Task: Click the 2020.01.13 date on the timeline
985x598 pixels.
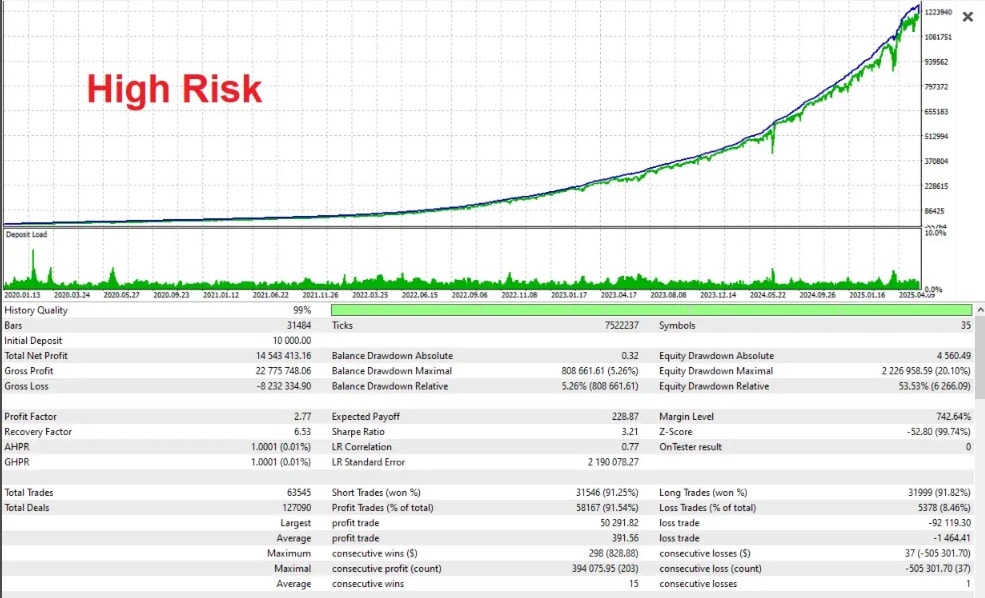Action: 22,295
